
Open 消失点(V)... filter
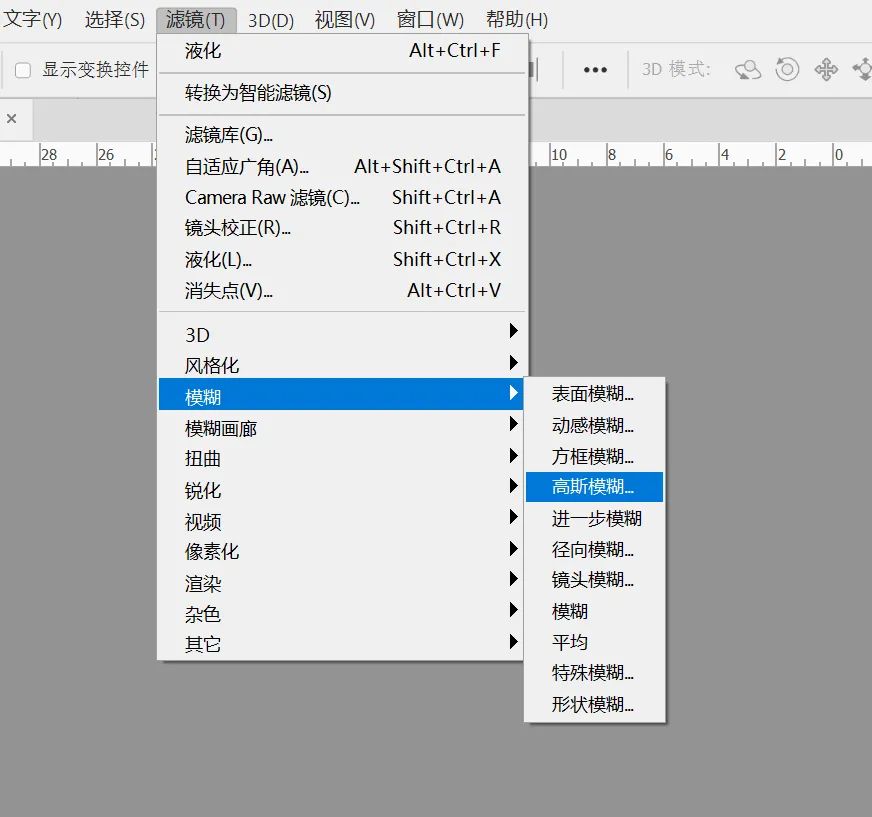[x=342, y=290]
